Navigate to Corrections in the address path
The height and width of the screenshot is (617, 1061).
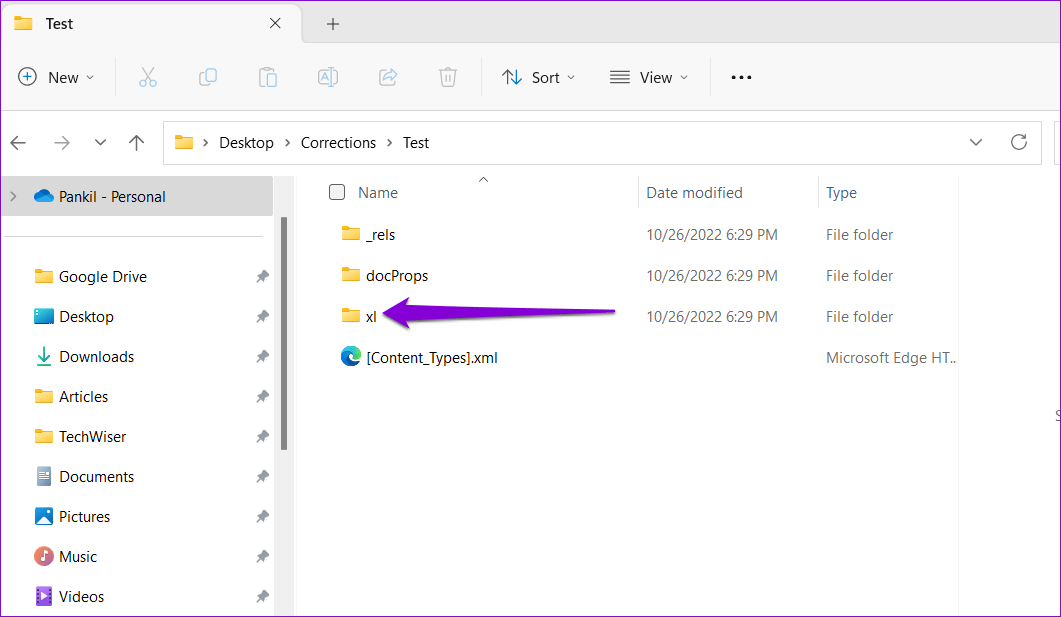[338, 143]
